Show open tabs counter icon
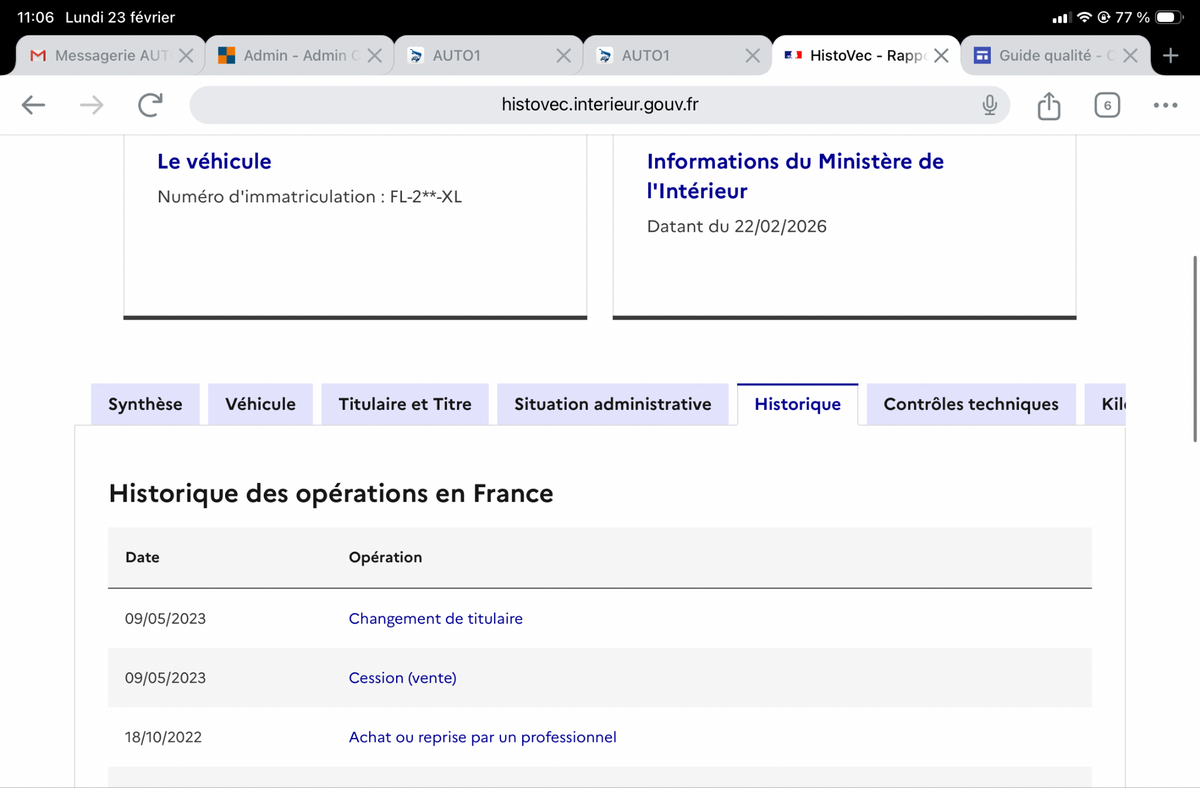 [x=1107, y=105]
